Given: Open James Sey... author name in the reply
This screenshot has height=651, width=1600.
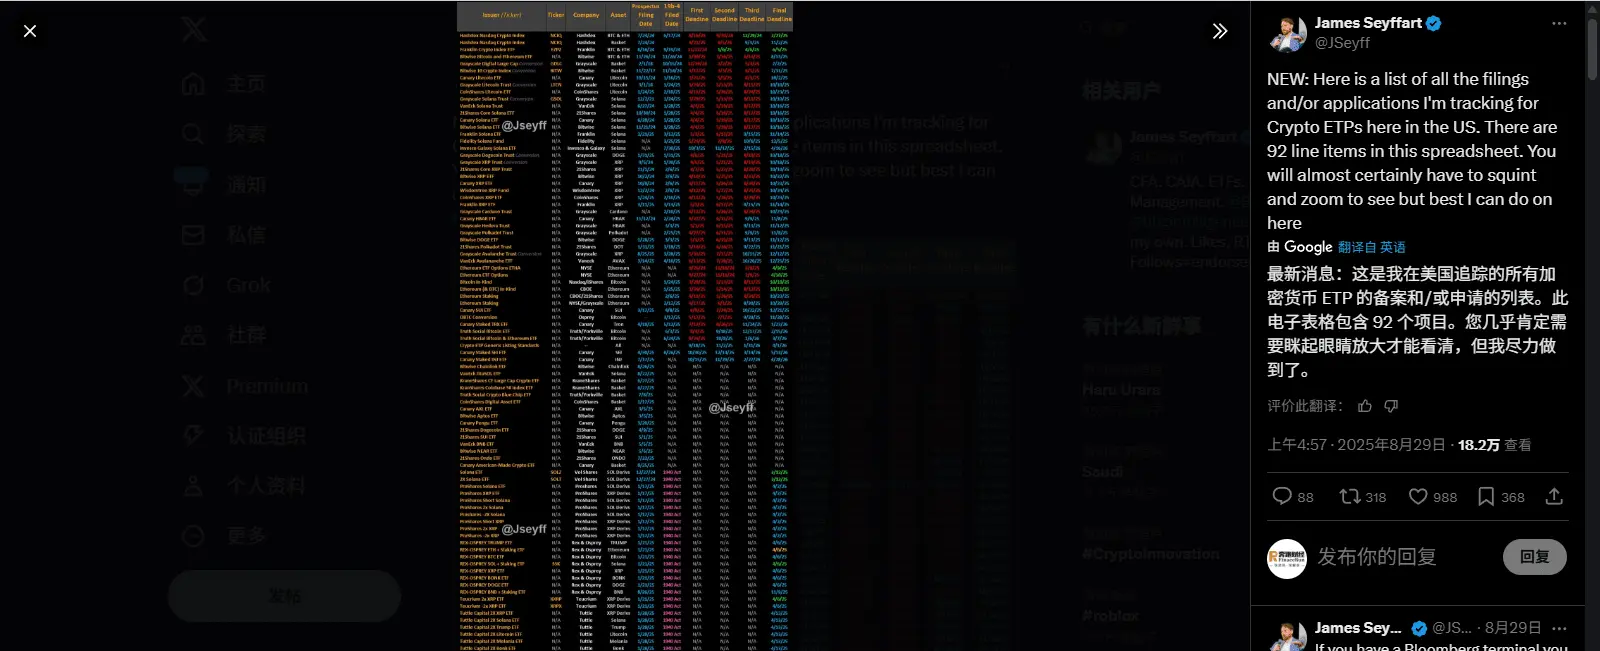Looking at the screenshot, I should [1358, 628].
